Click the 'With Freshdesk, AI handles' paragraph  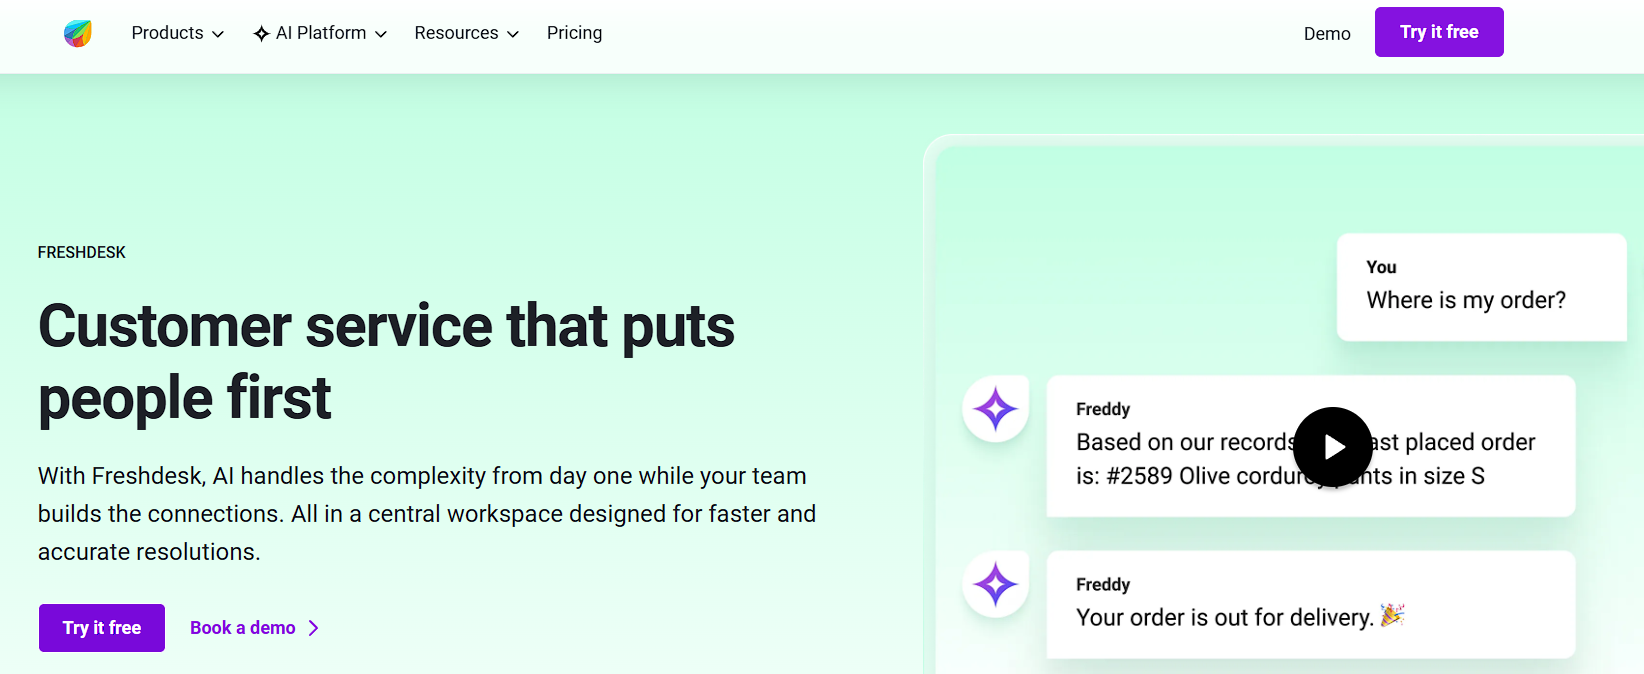pyautogui.click(x=427, y=514)
